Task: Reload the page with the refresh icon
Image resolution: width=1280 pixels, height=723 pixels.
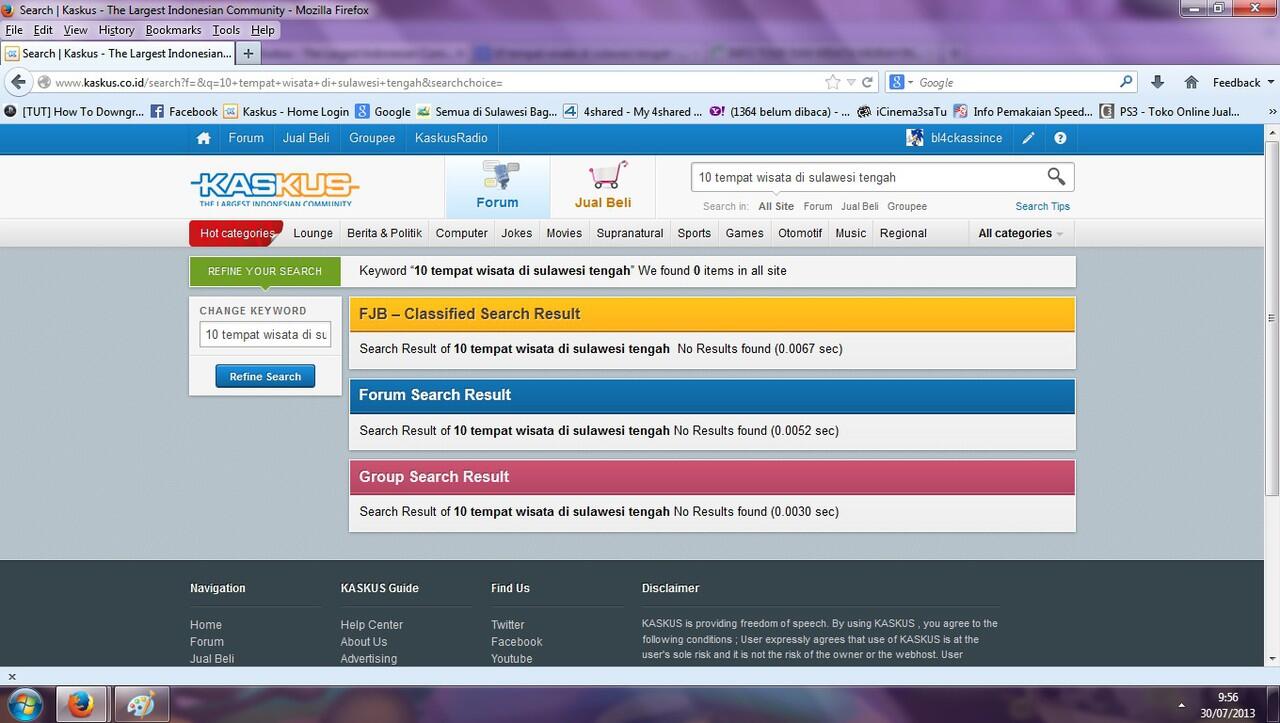Action: (x=867, y=82)
